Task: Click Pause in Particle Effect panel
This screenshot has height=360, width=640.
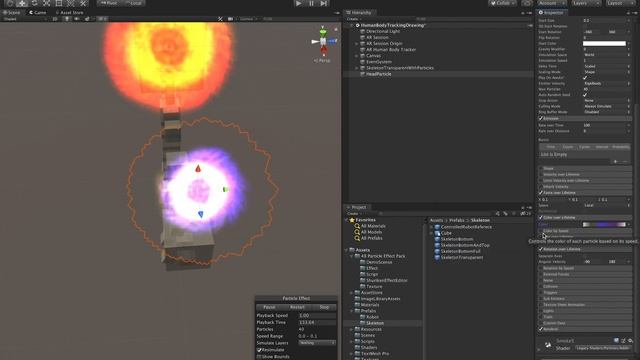Action: 269,307
